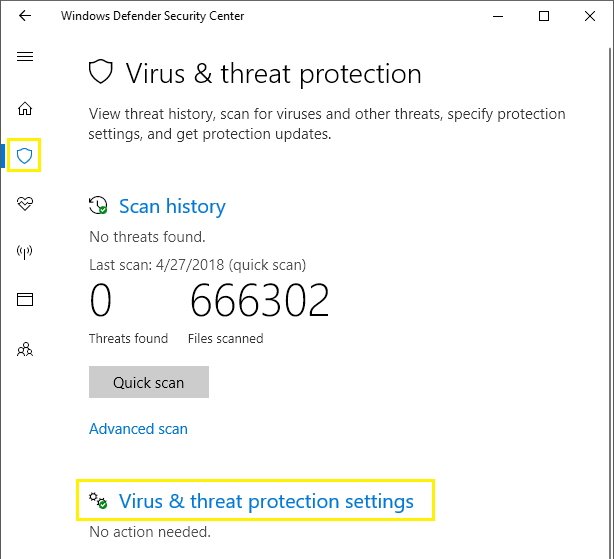Maximize the Windows Defender Security Center window

[544, 16]
